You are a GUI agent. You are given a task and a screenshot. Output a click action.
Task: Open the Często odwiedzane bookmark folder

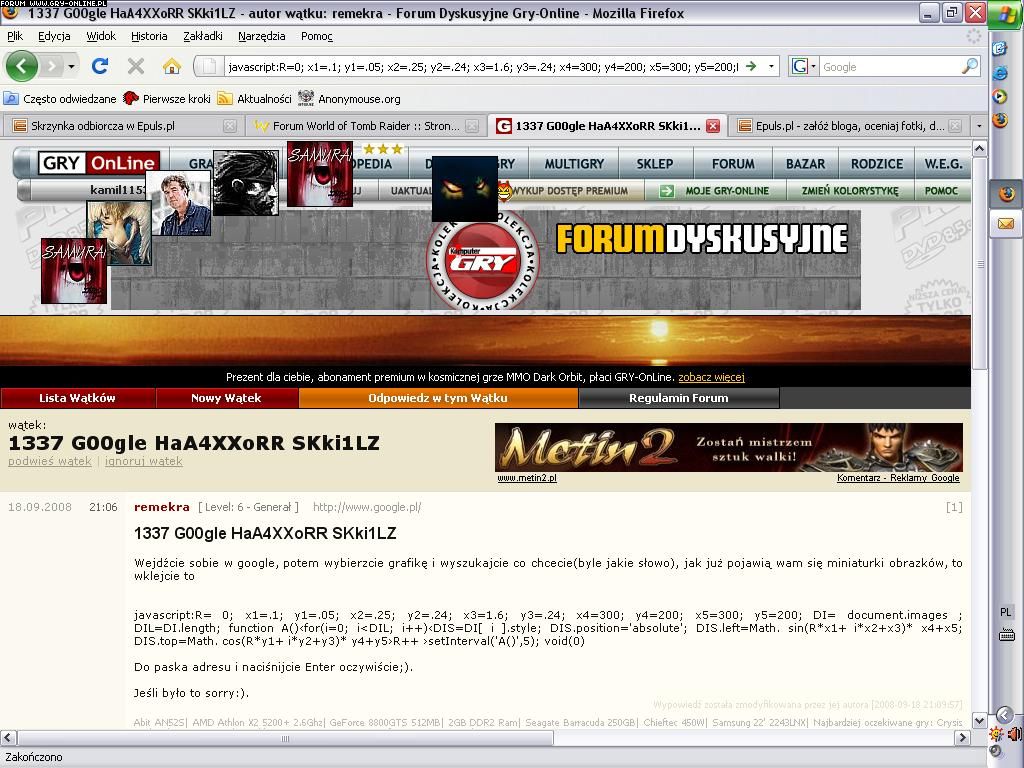60,99
